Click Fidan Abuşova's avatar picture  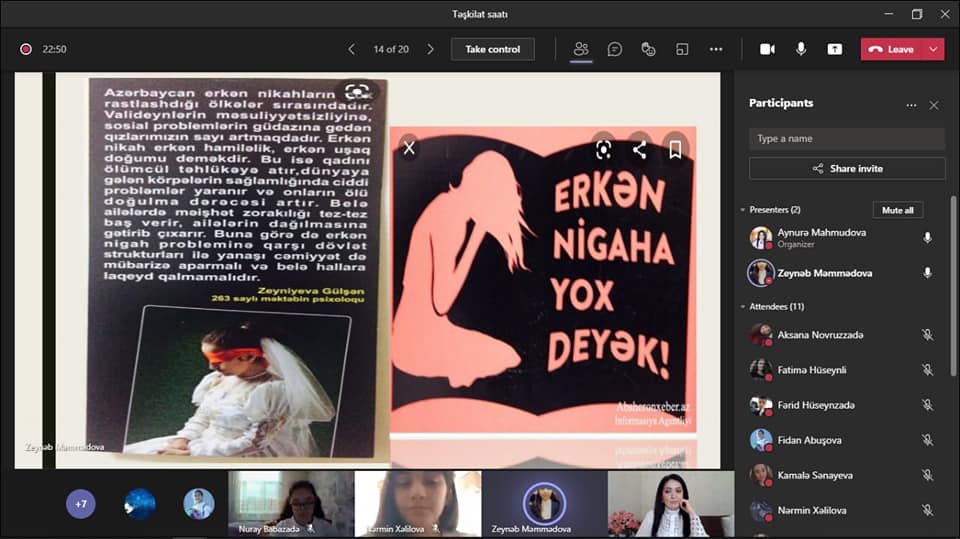(761, 440)
